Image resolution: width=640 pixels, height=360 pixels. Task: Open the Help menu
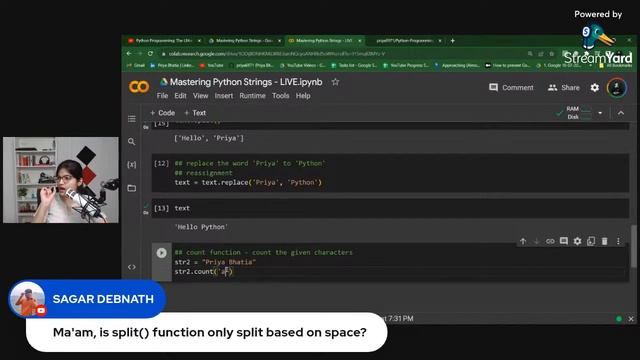[x=303, y=96]
